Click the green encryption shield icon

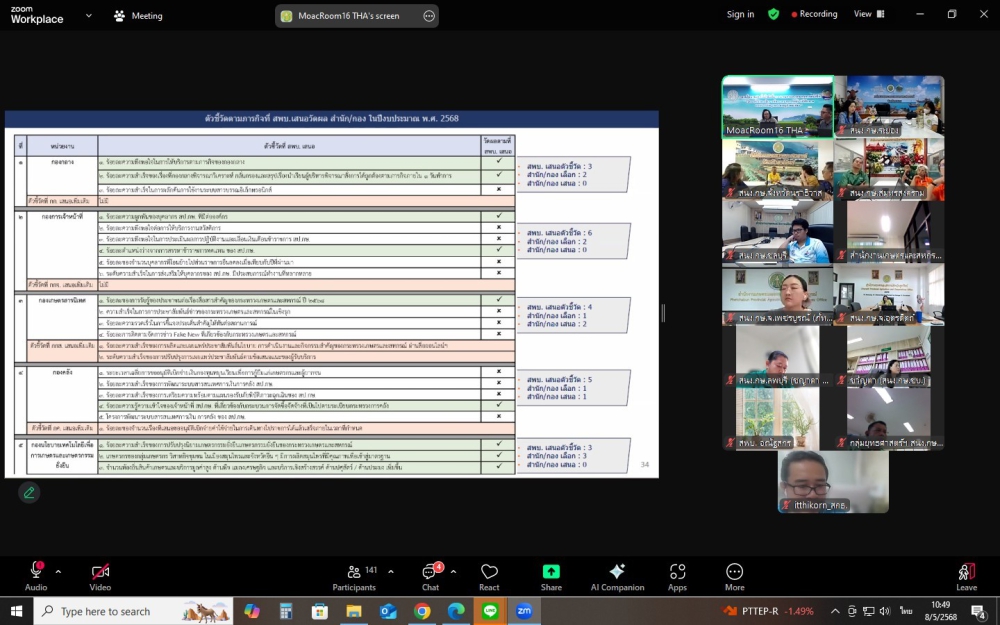(773, 14)
